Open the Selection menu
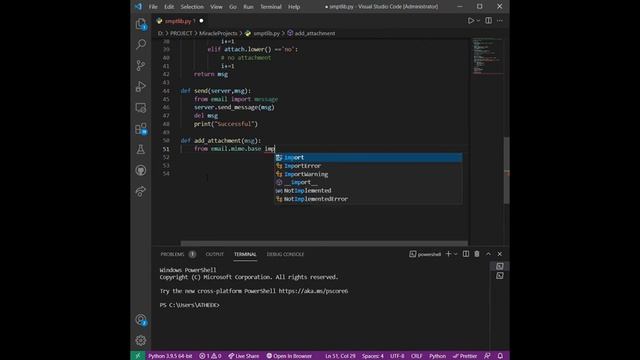Screen dimensions: 640x360 click(192, 7)
